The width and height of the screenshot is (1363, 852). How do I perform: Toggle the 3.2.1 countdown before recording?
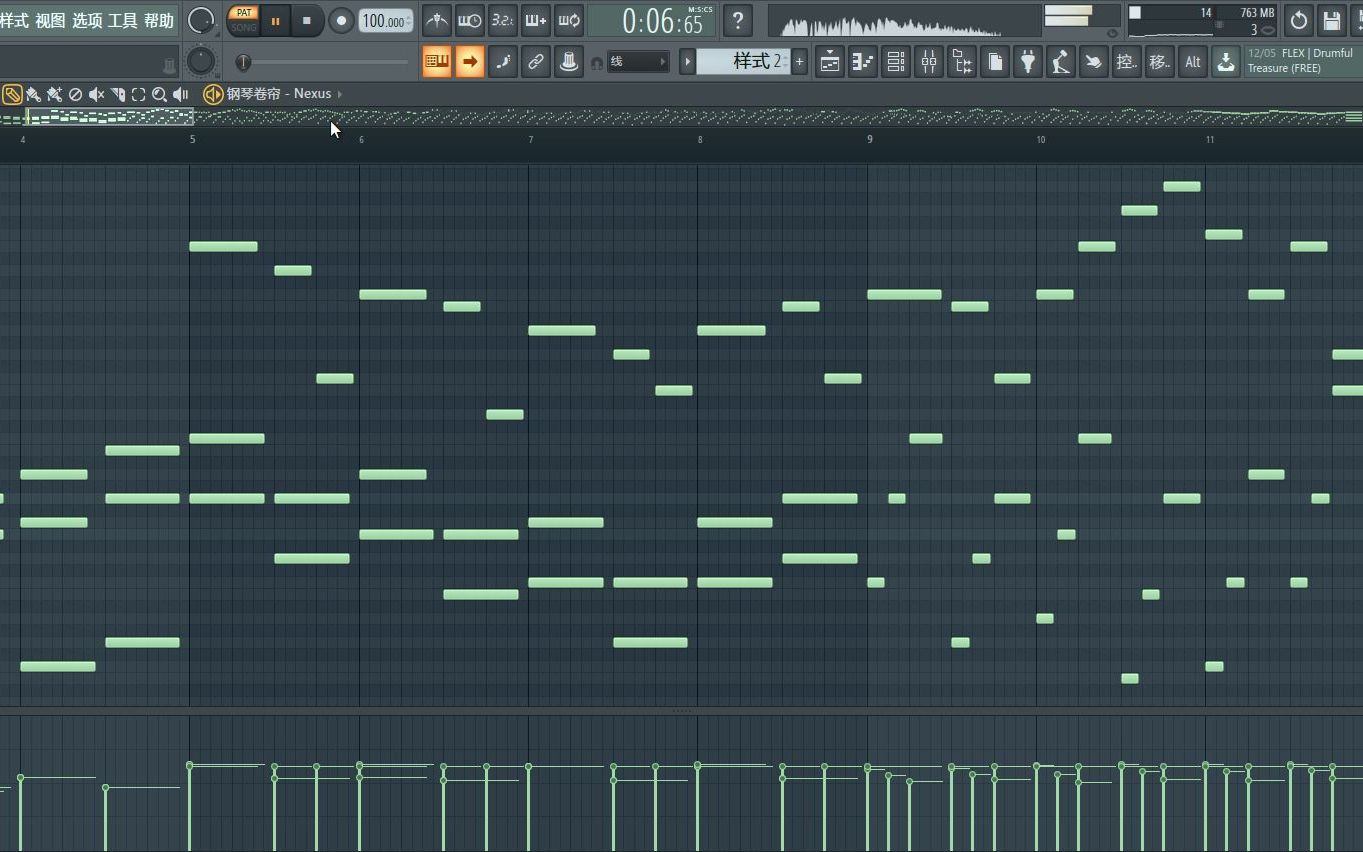(x=503, y=20)
